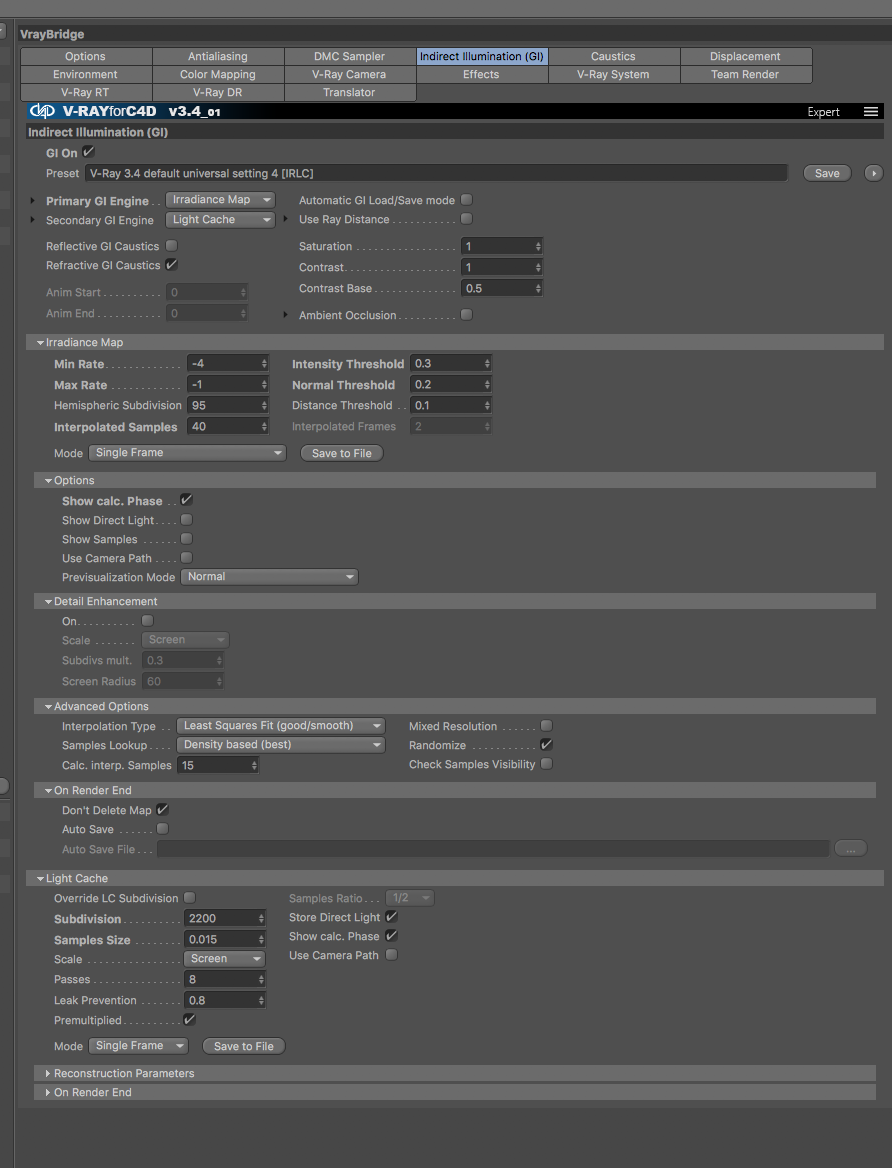892x1168 pixels.
Task: Browse for Auto Save File path
Action: coord(850,848)
